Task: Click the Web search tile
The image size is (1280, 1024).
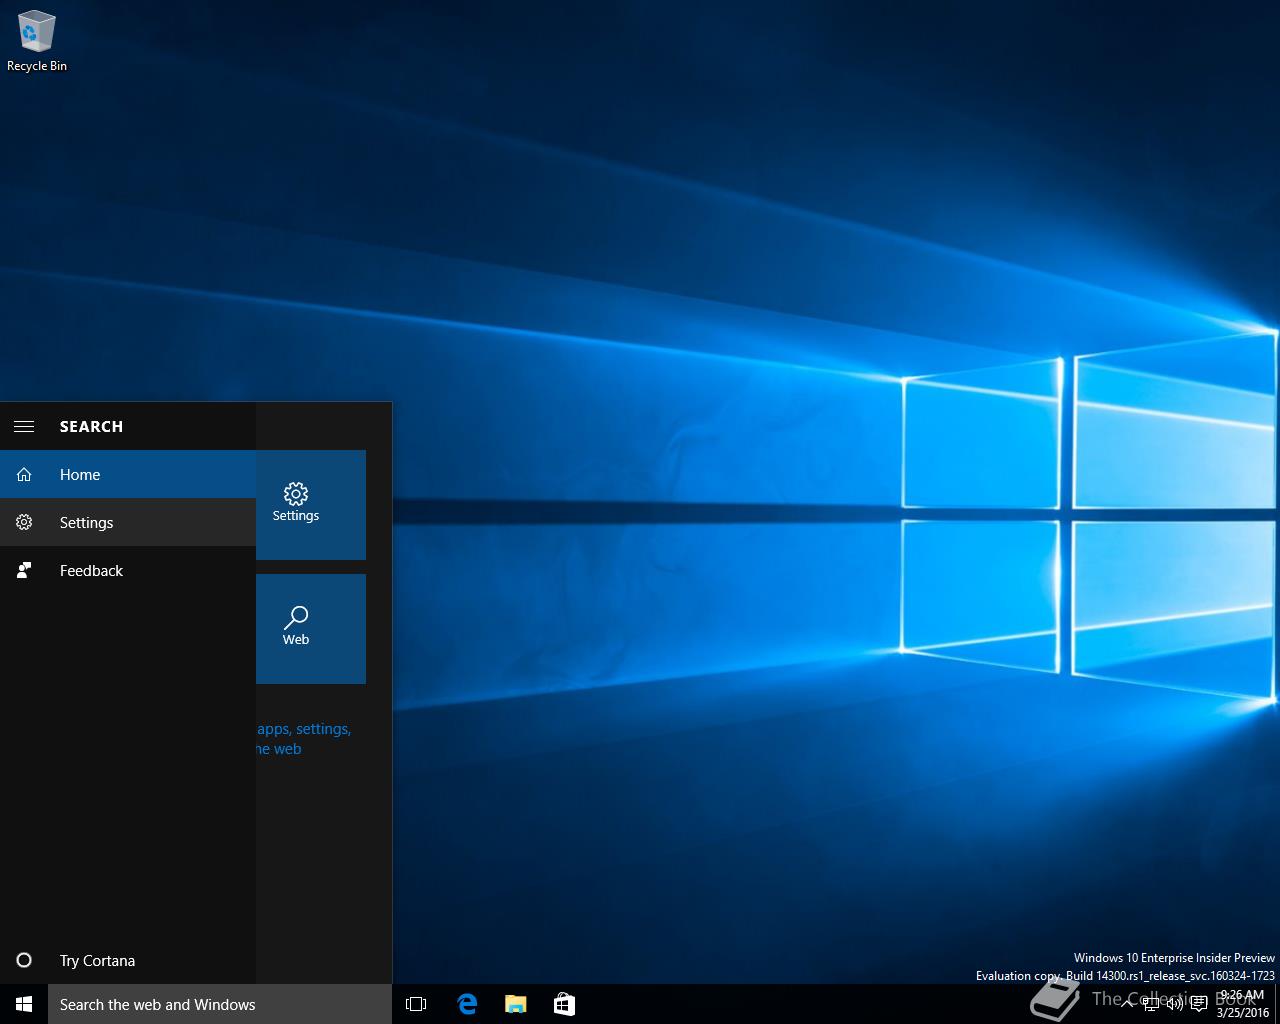Action: pos(311,629)
